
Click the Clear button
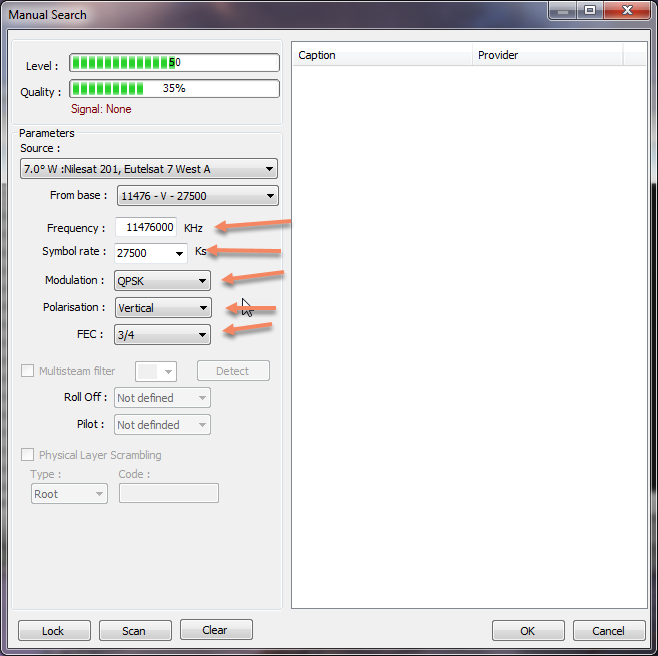pos(215,630)
